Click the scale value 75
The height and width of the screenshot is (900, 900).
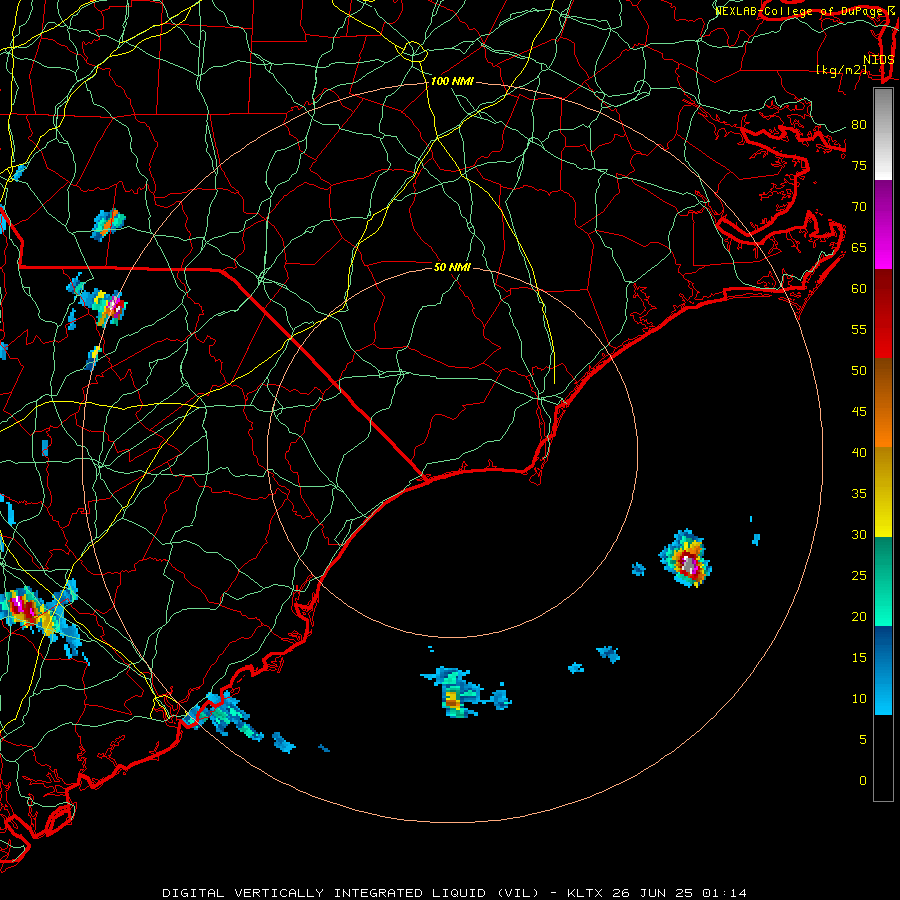pyautogui.click(x=859, y=165)
